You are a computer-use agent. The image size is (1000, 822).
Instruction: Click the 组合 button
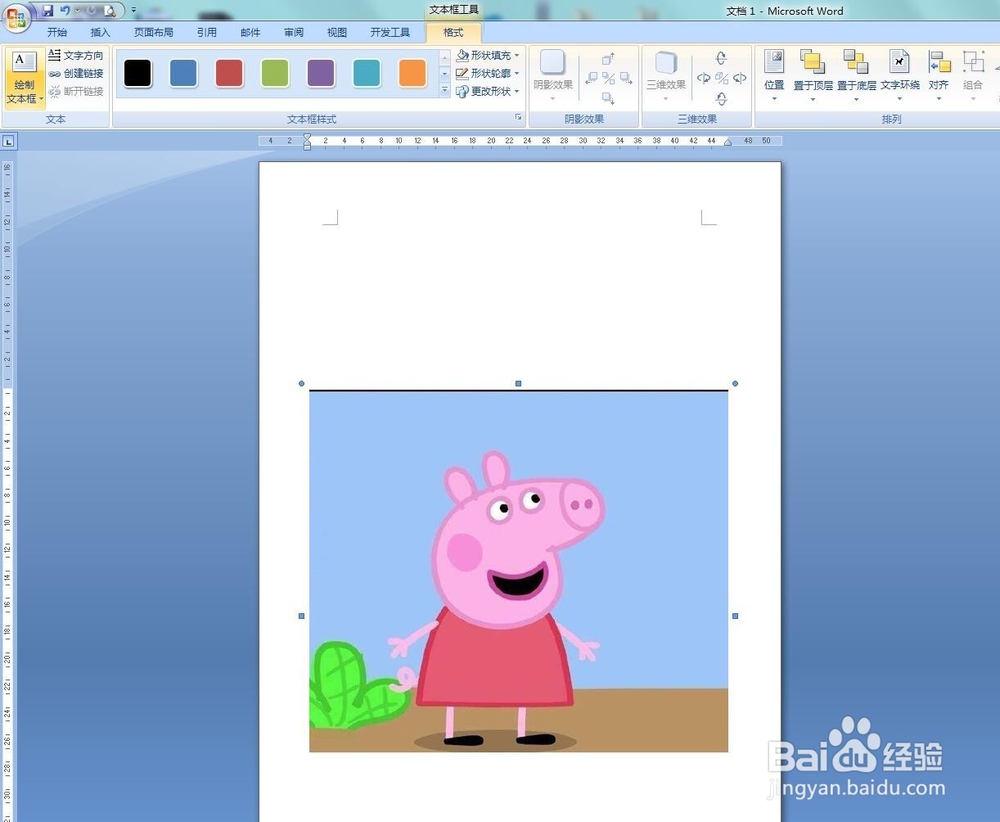pos(973,76)
